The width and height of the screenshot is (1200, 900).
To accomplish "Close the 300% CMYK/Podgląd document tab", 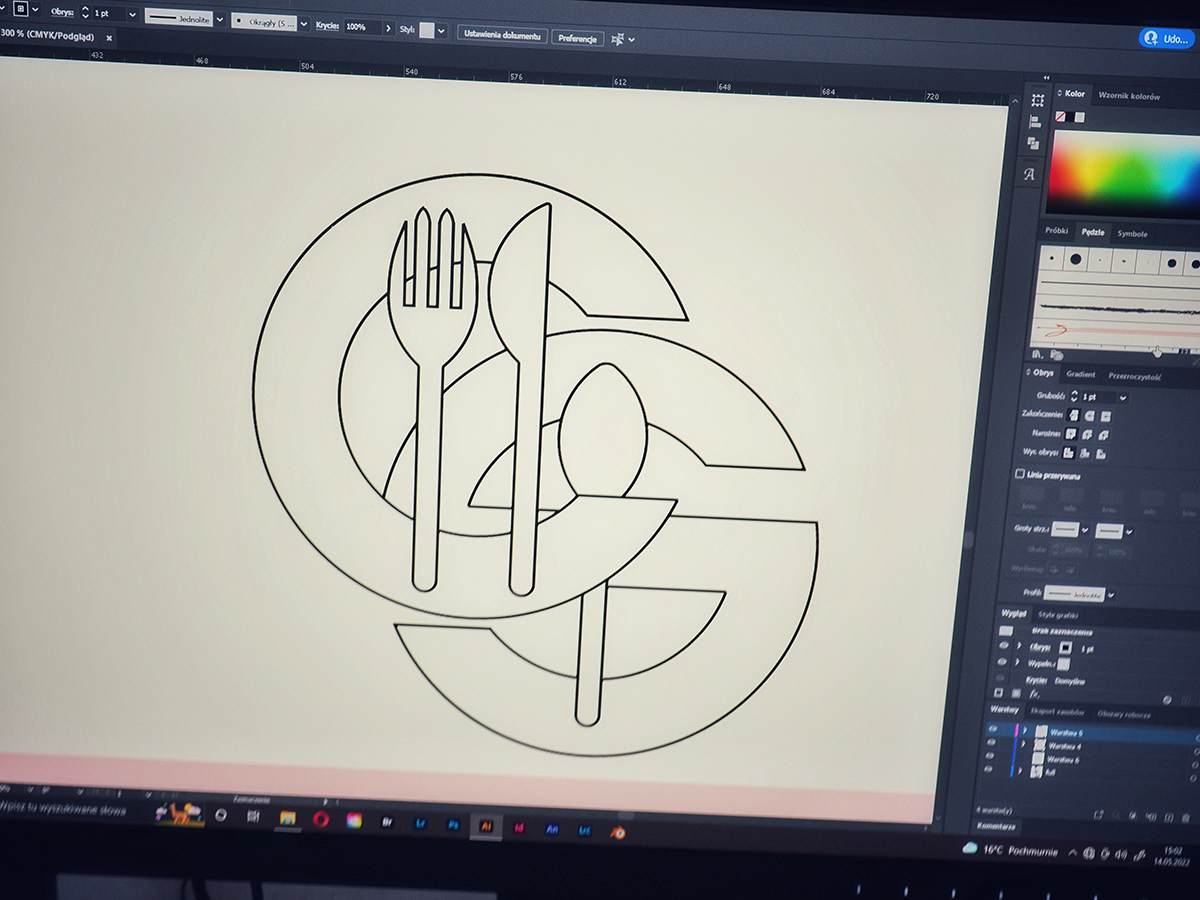I will [109, 38].
